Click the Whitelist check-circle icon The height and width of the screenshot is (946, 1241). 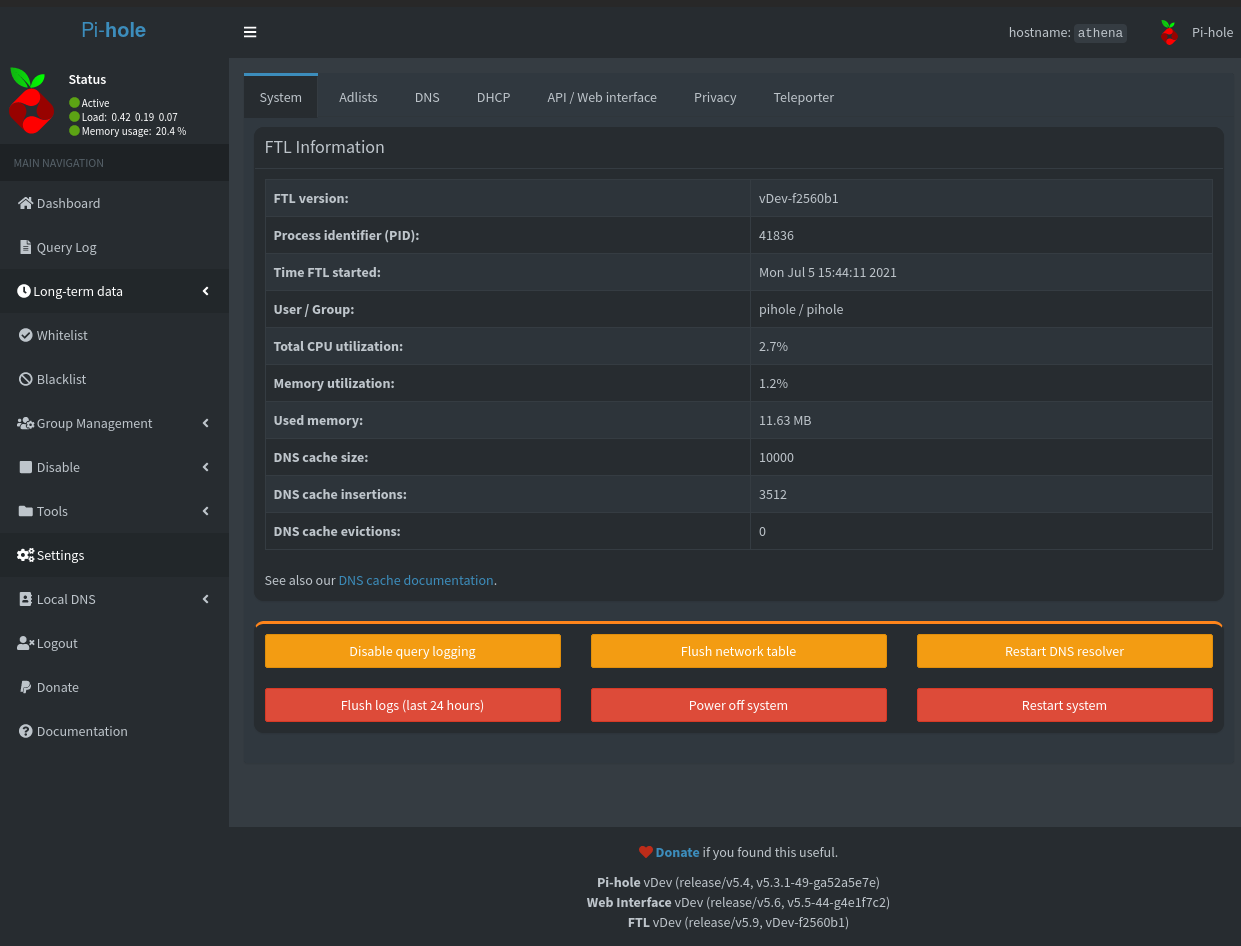tap(27, 335)
